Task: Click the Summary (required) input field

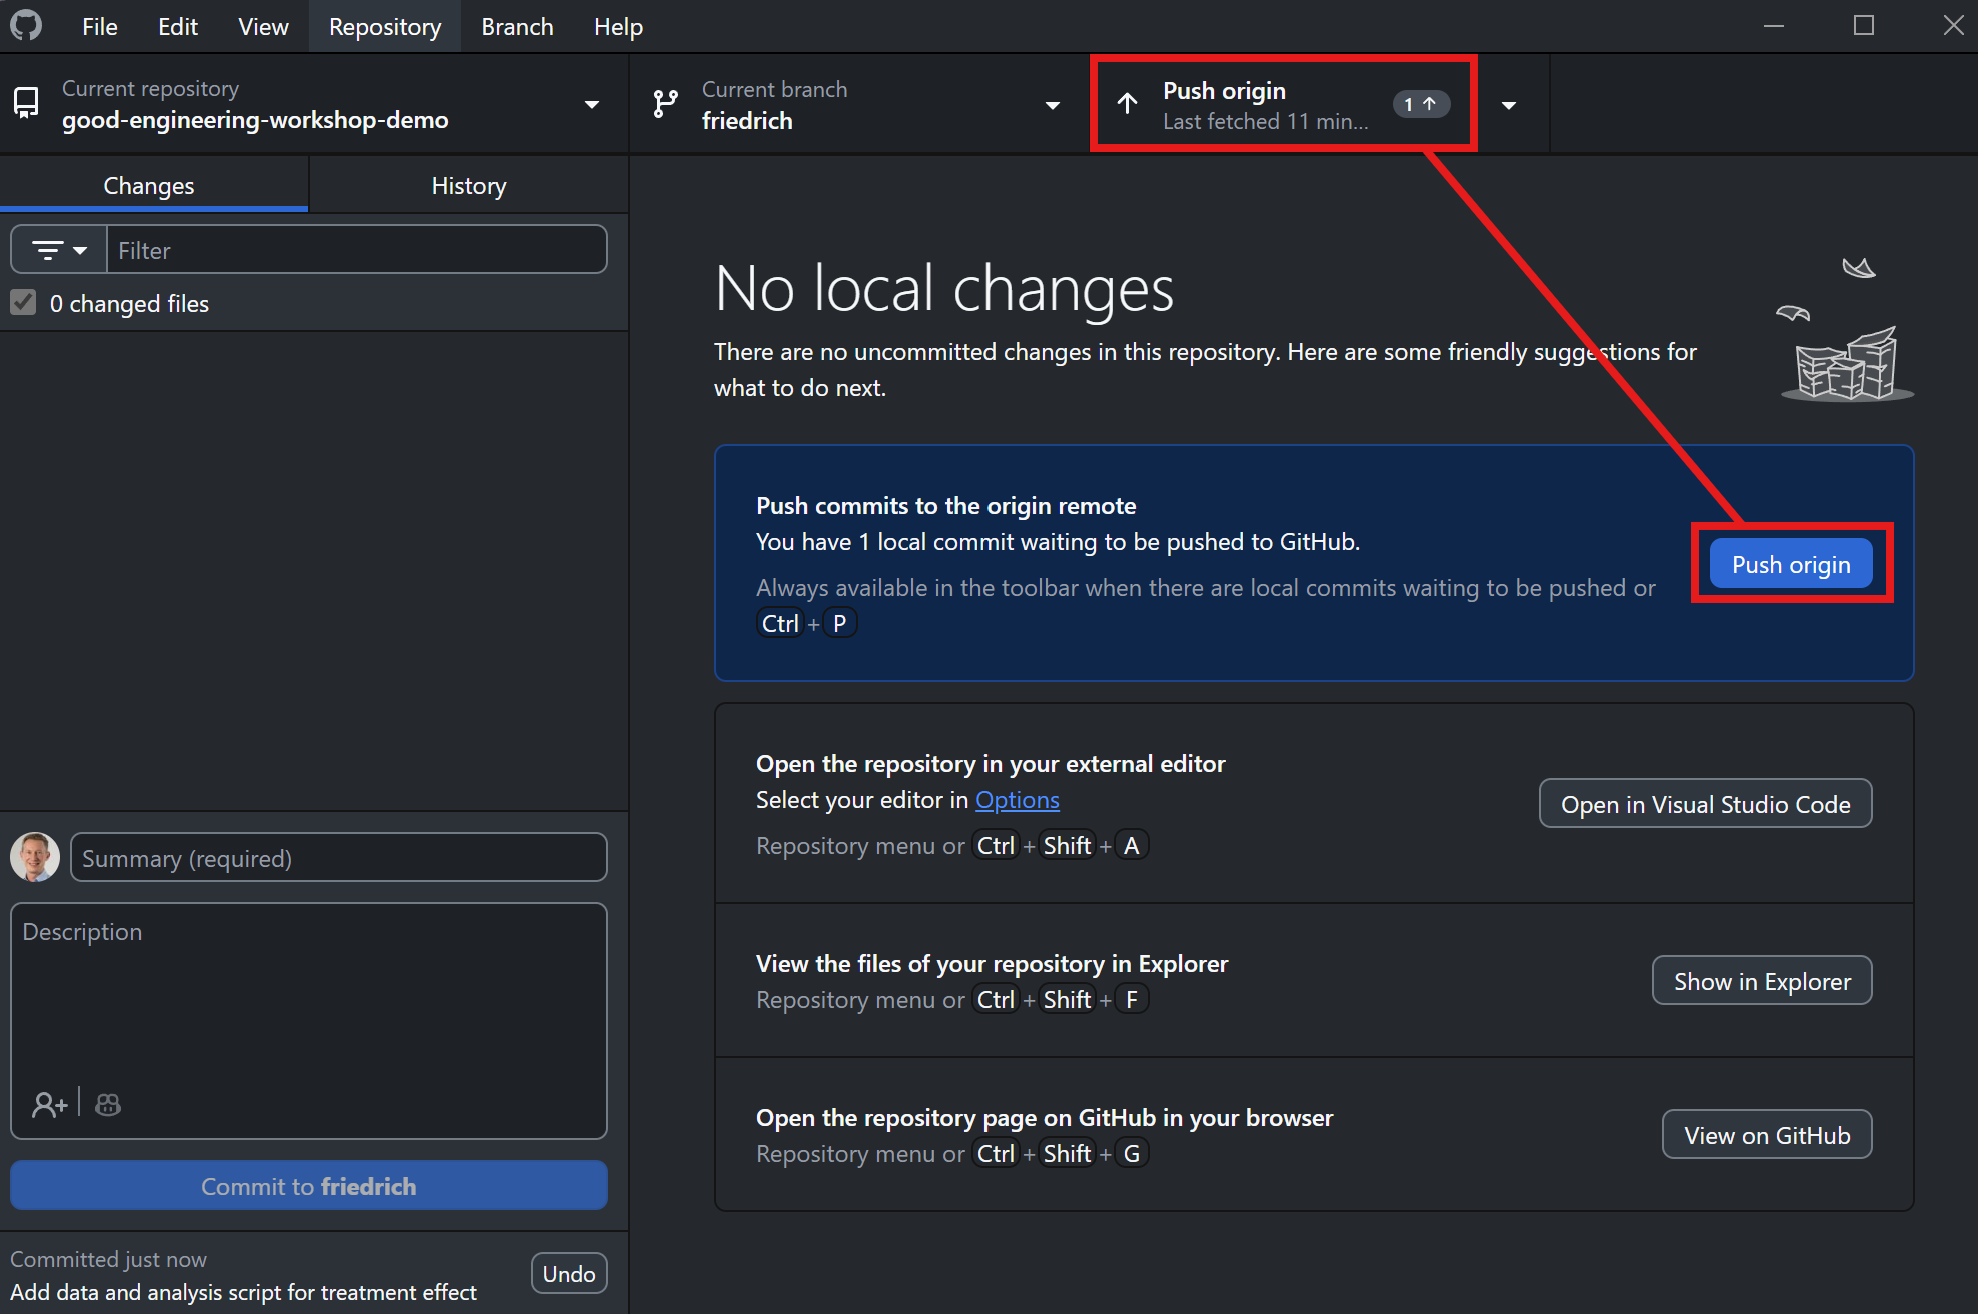Action: click(338, 858)
